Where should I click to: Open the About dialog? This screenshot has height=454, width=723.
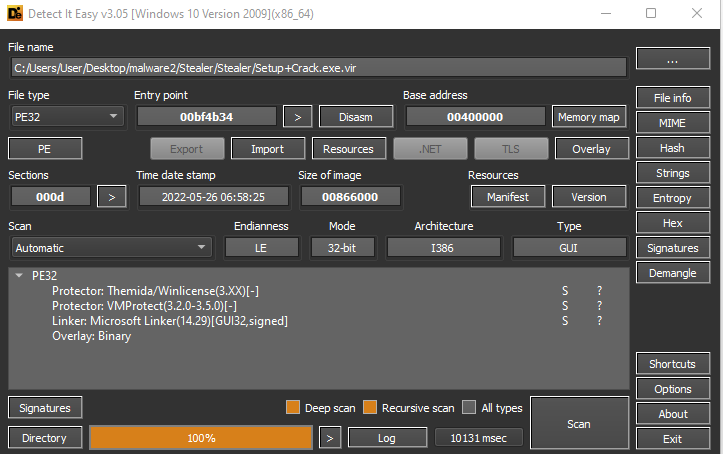[673, 414]
